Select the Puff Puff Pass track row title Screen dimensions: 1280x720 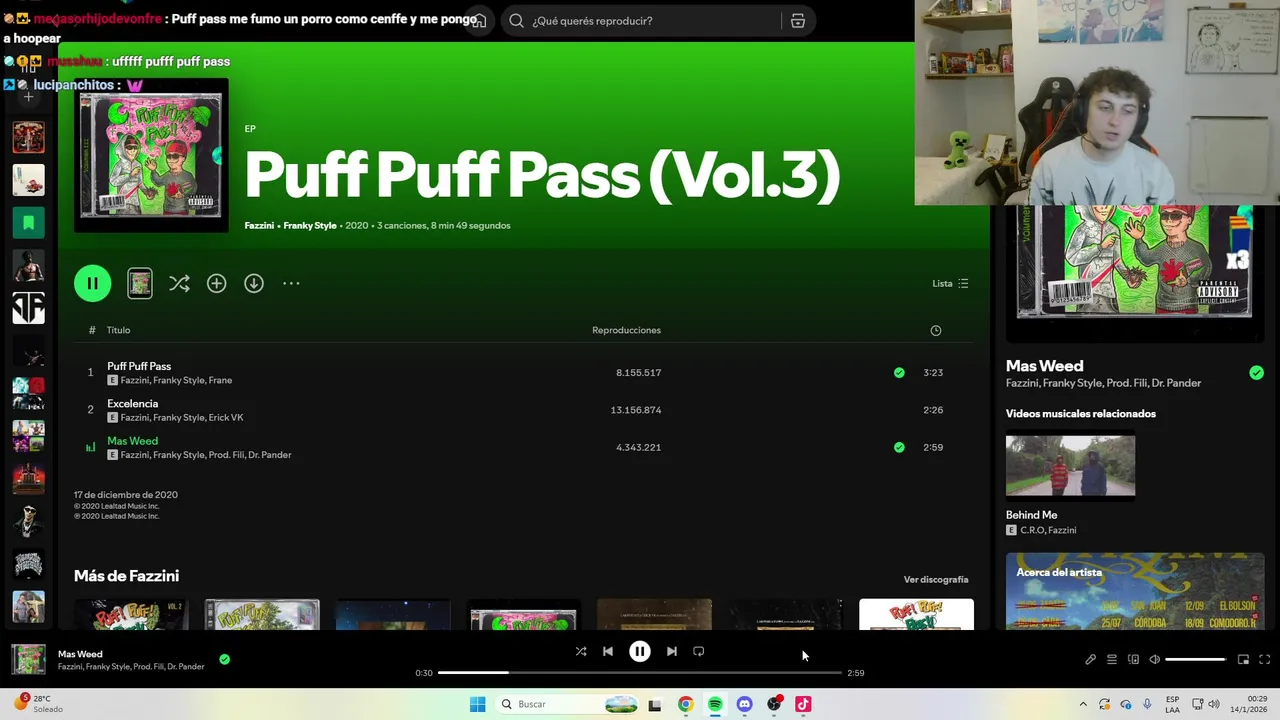[139, 366]
